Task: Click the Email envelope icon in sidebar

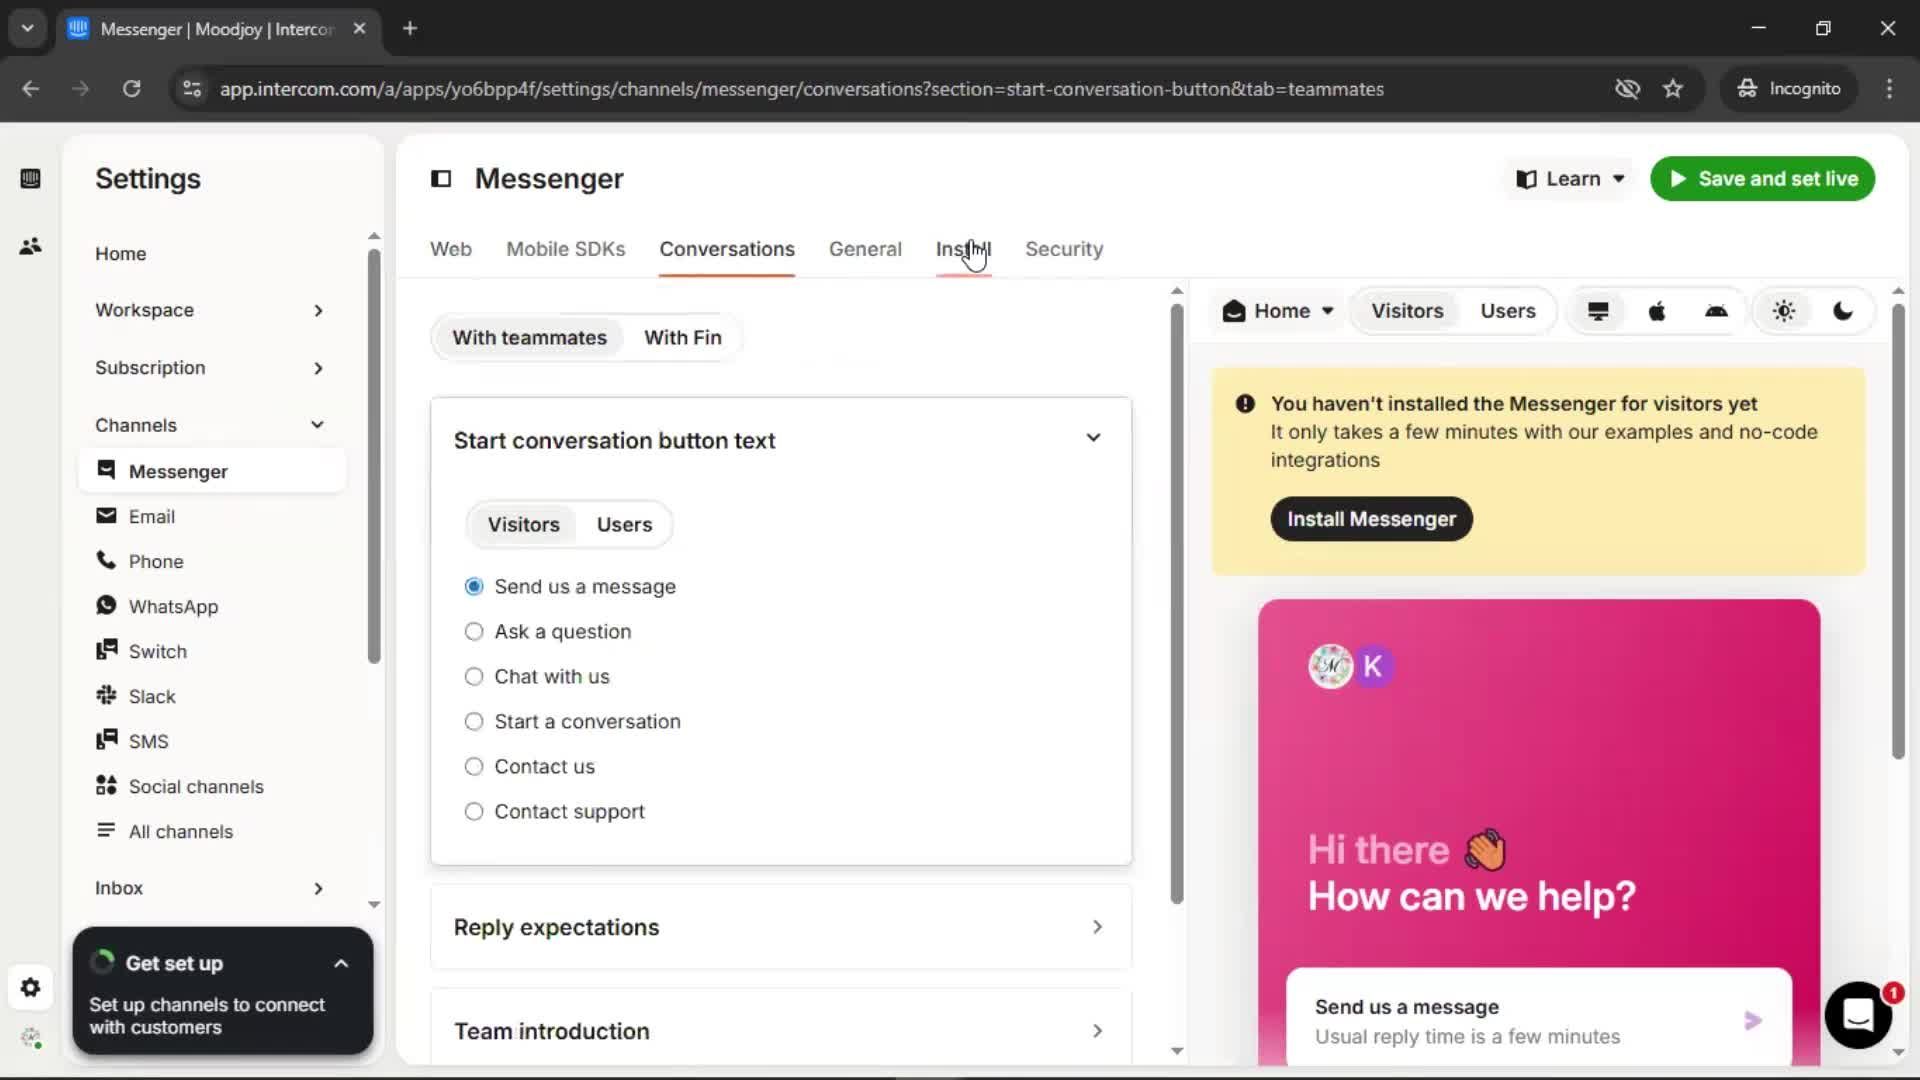Action: tap(106, 515)
